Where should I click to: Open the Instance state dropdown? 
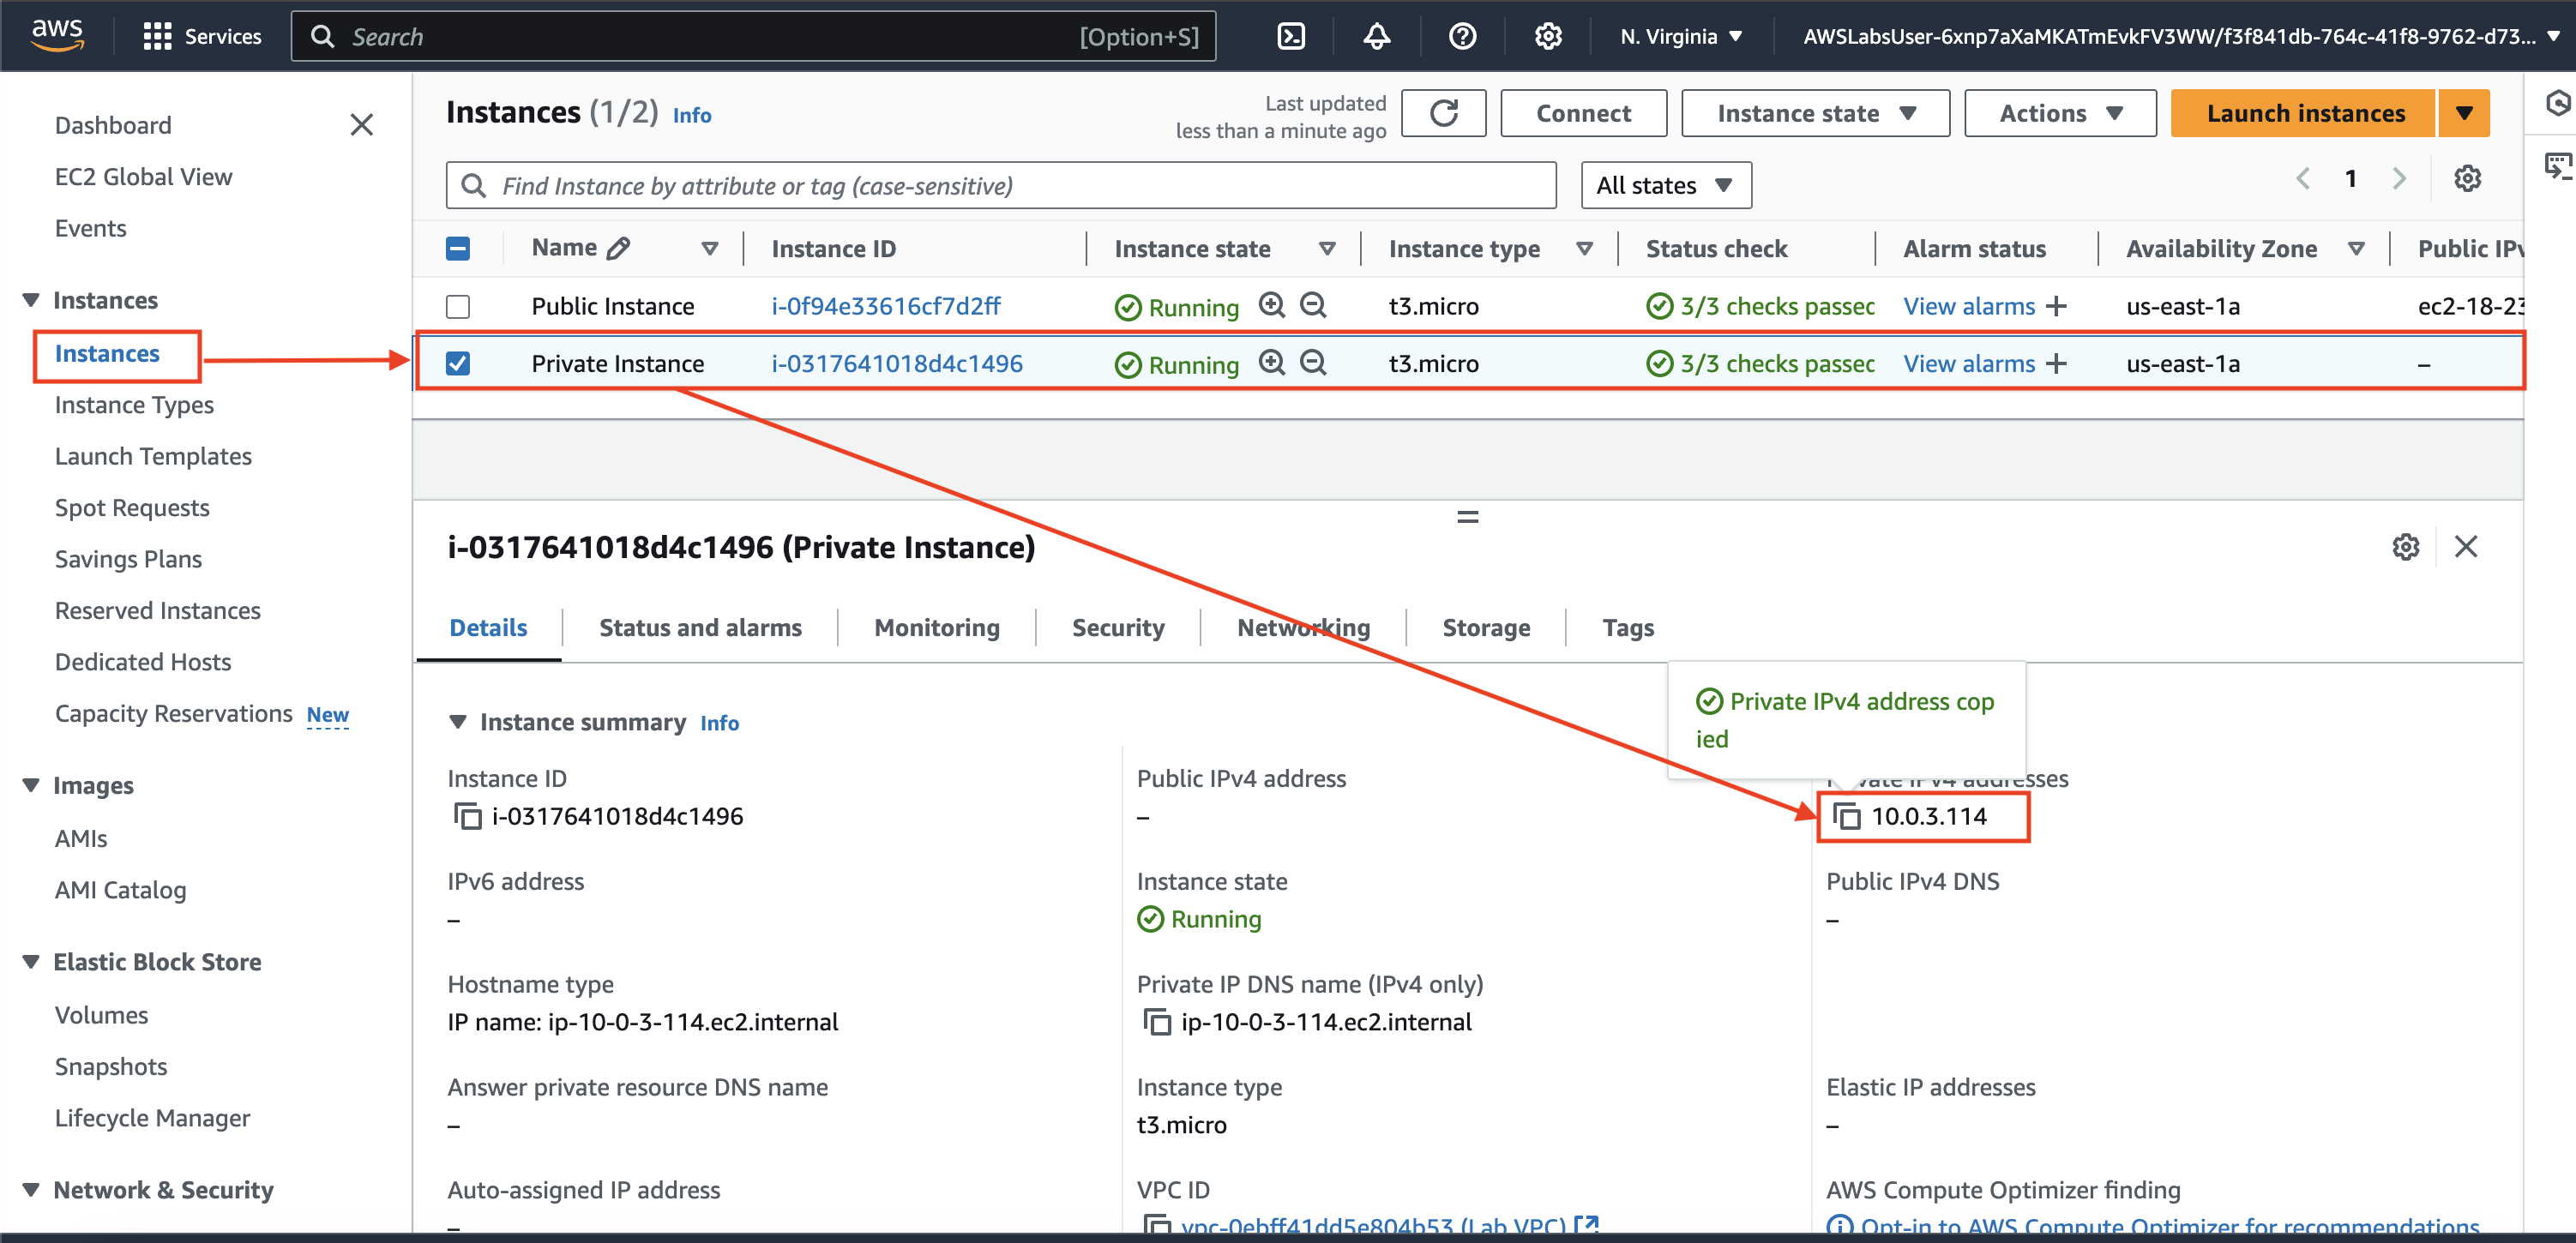[x=1815, y=113]
